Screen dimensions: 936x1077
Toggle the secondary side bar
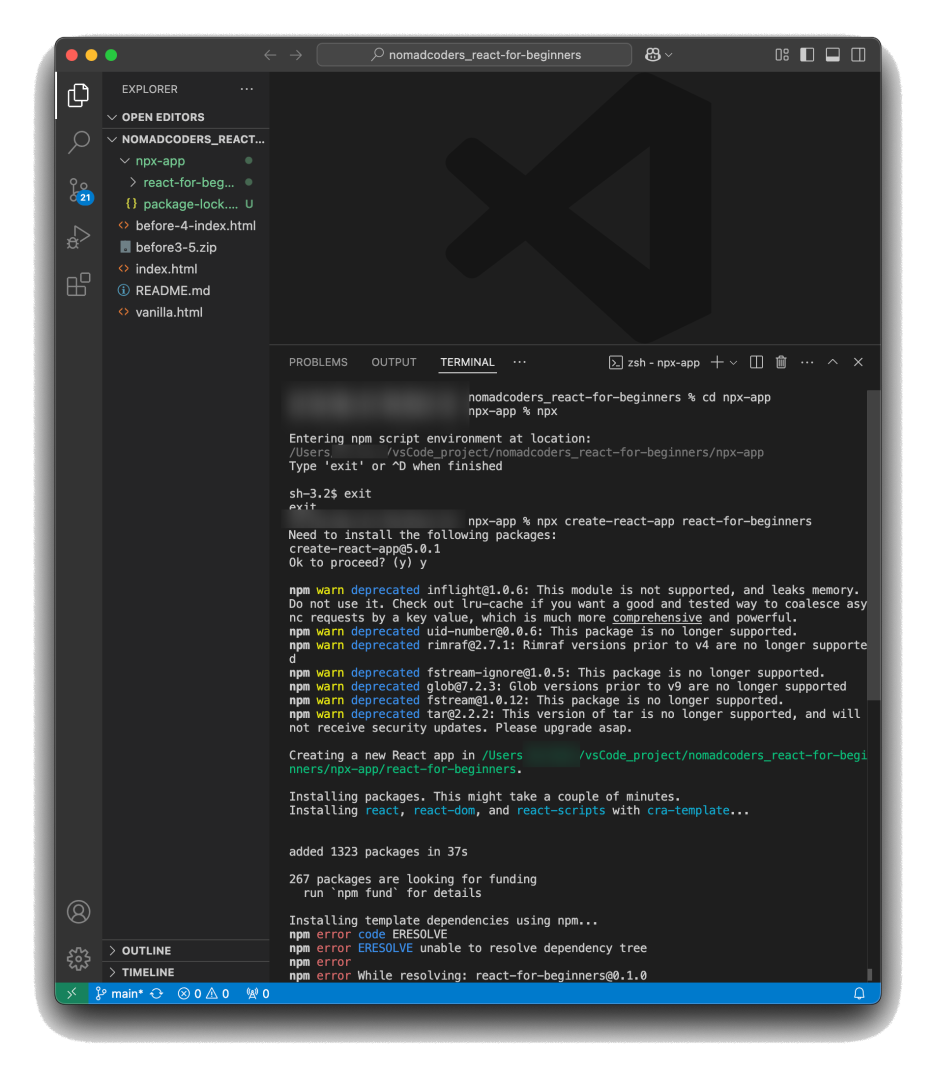[858, 55]
